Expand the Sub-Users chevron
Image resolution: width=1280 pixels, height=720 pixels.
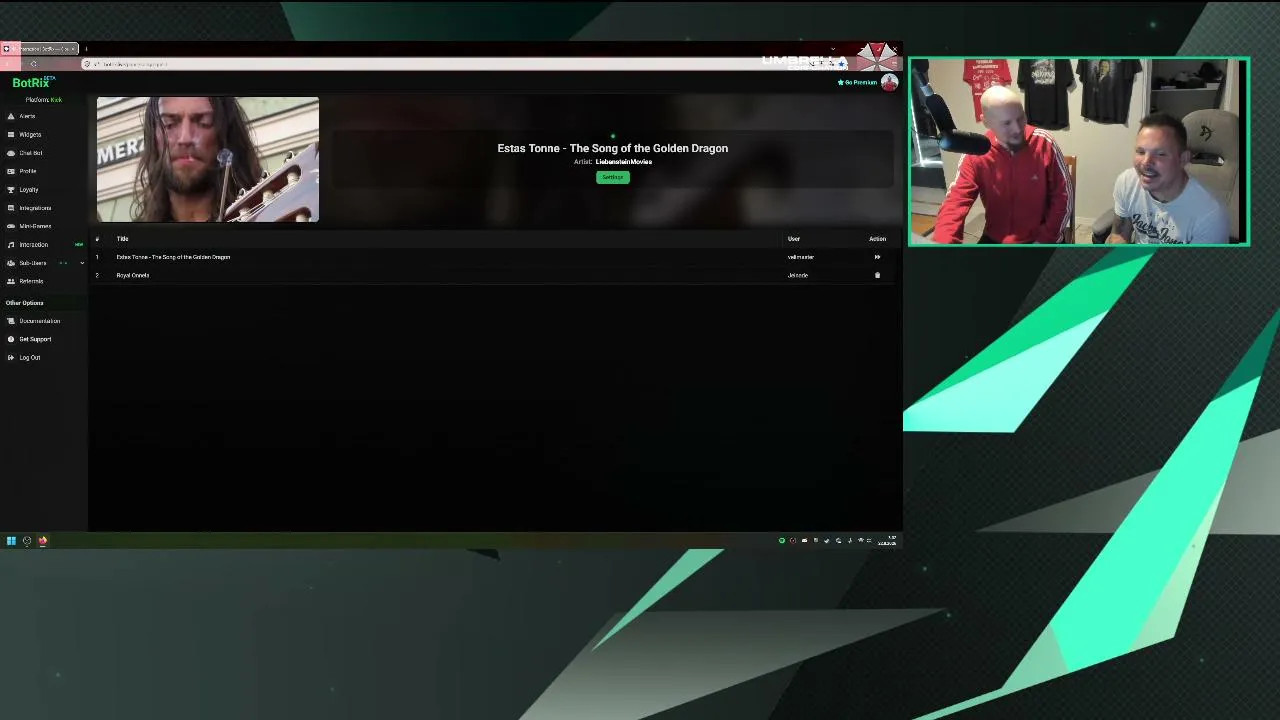point(82,263)
